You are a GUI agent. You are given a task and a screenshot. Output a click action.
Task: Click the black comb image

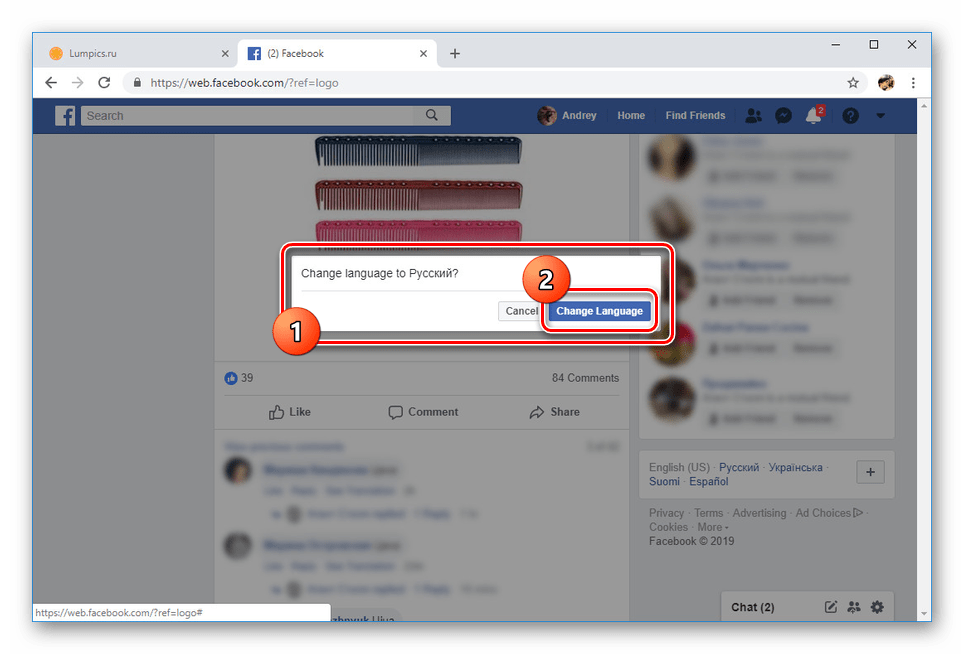[x=418, y=151]
